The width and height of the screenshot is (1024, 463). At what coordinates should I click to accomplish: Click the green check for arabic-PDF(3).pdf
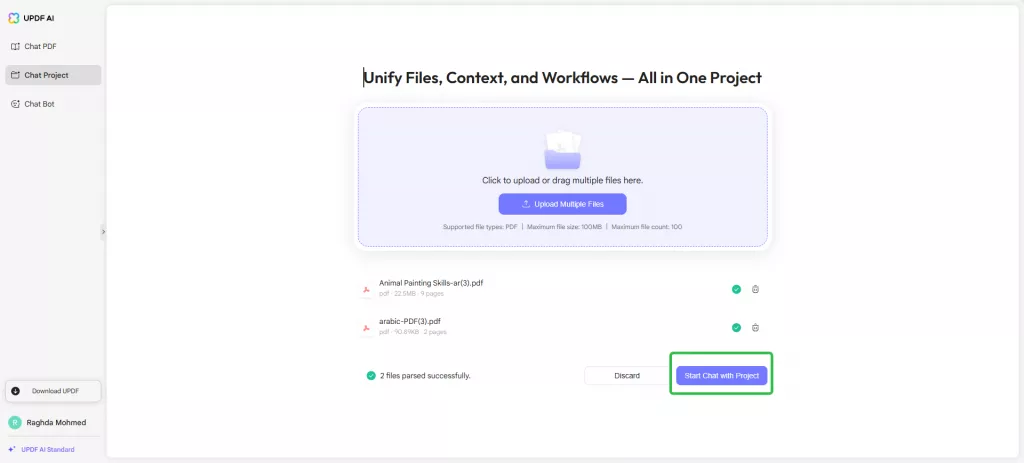pyautogui.click(x=736, y=327)
